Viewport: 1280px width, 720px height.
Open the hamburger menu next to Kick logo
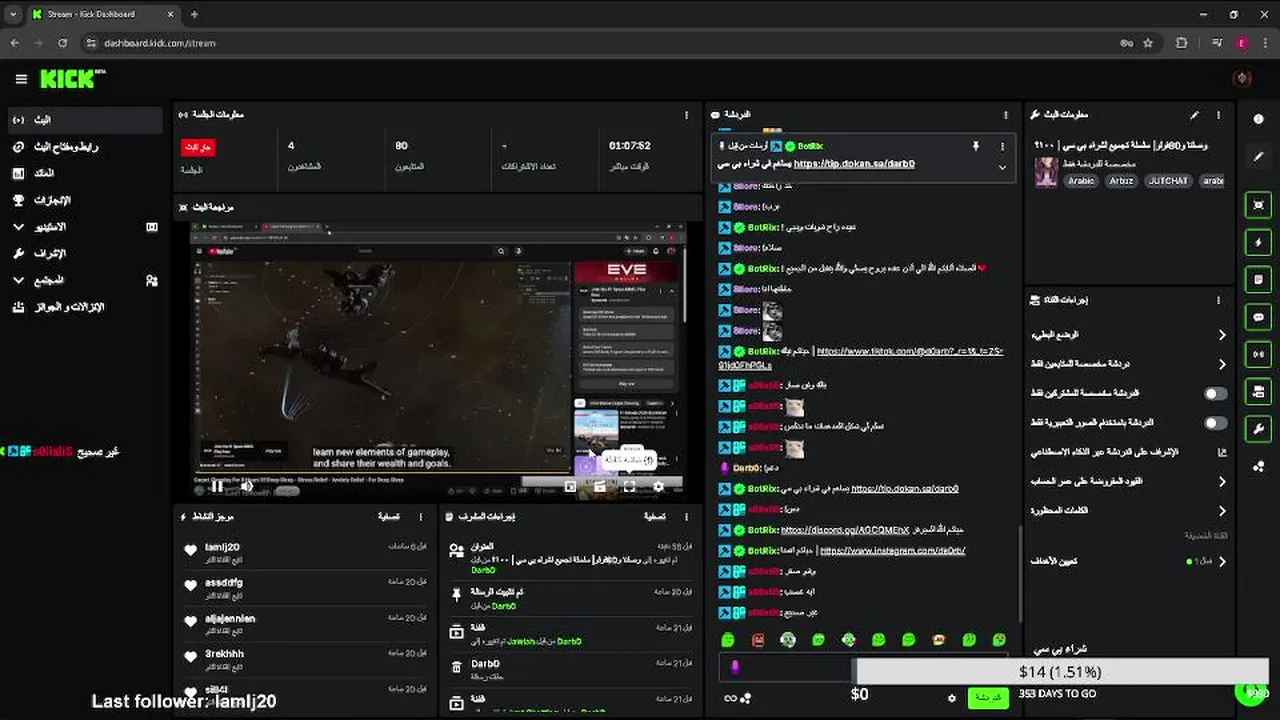click(x=21, y=79)
